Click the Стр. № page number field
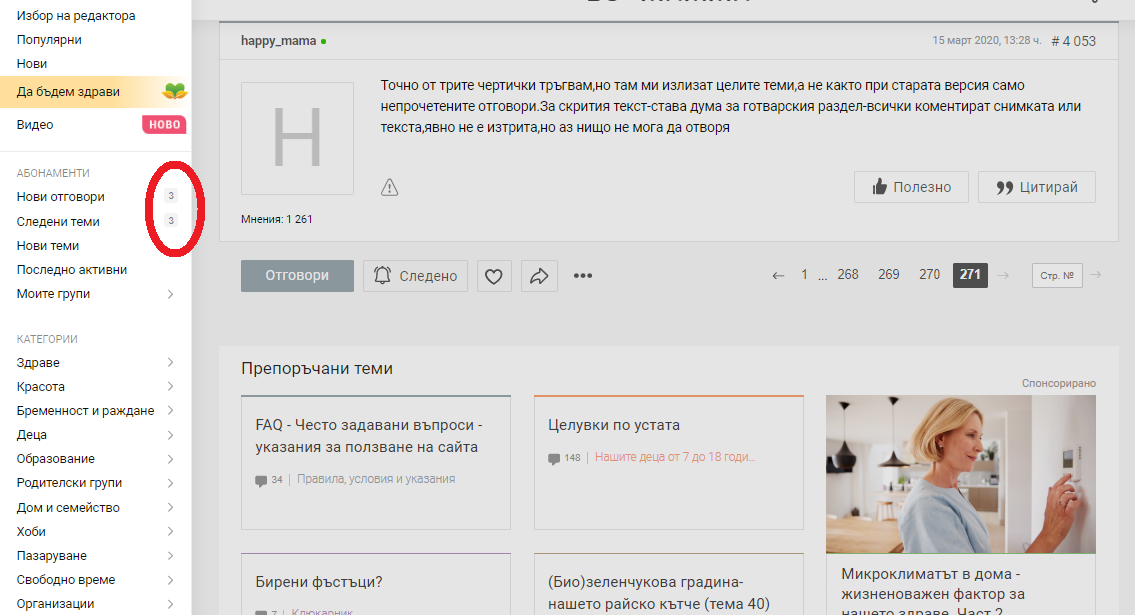This screenshot has width=1135, height=615. [1056, 275]
